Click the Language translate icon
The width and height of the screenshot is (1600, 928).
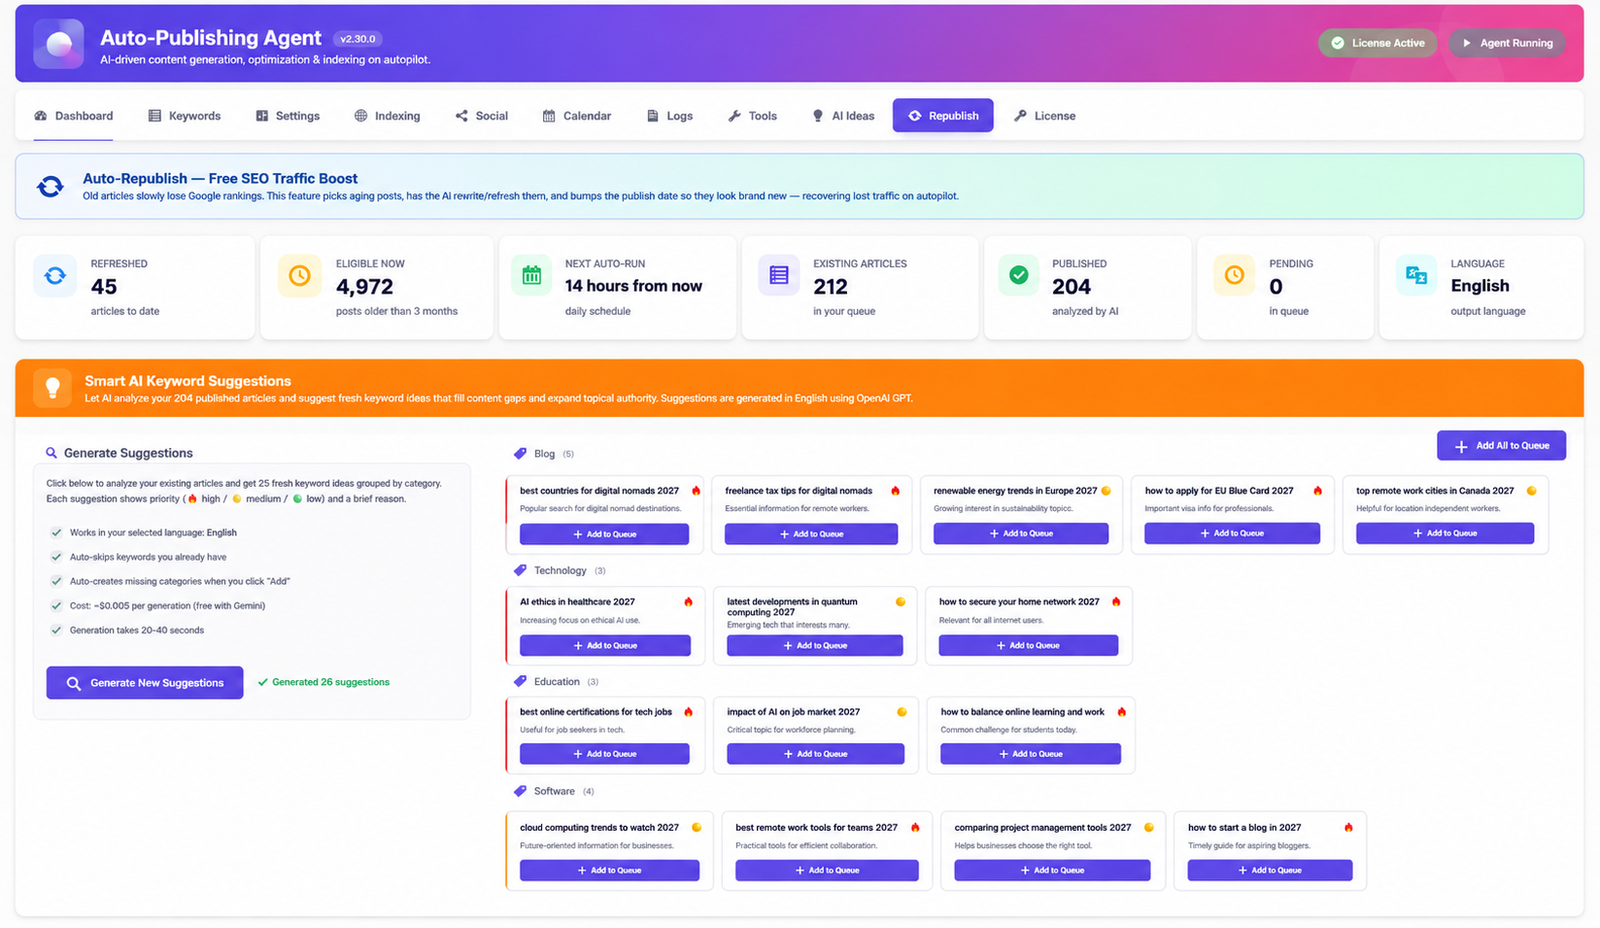coord(1416,275)
